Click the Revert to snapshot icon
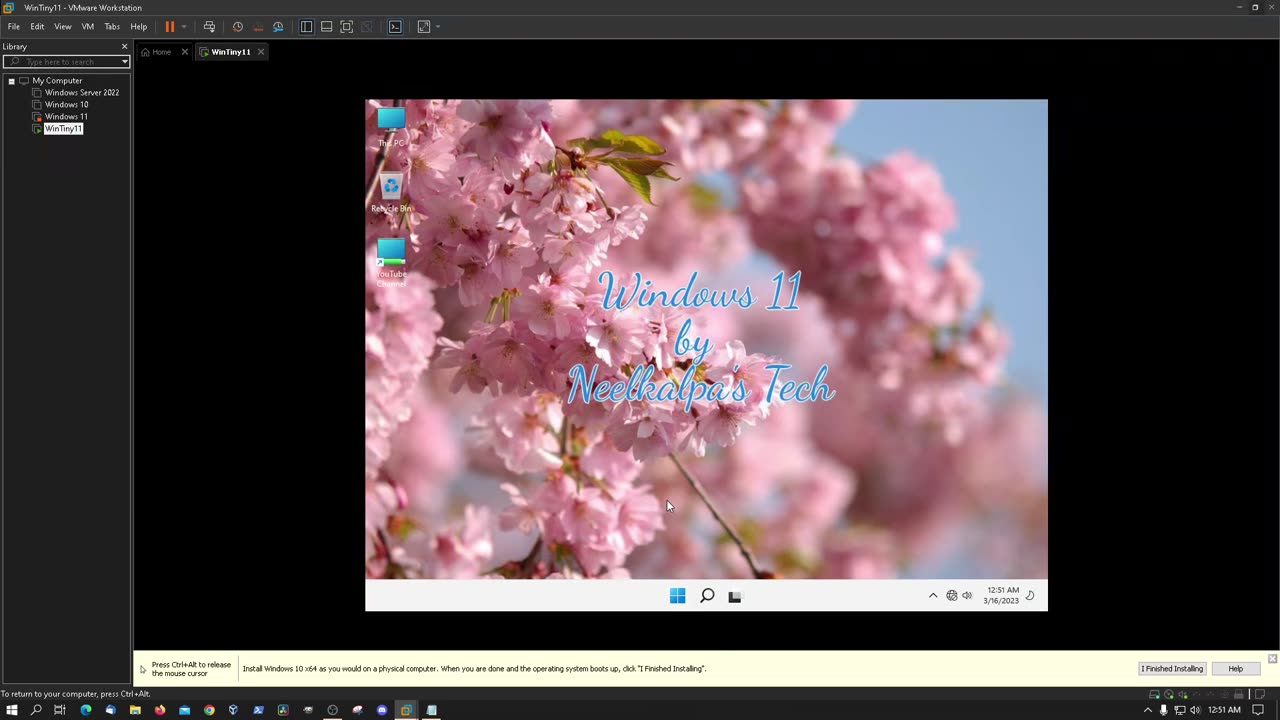 [258, 27]
